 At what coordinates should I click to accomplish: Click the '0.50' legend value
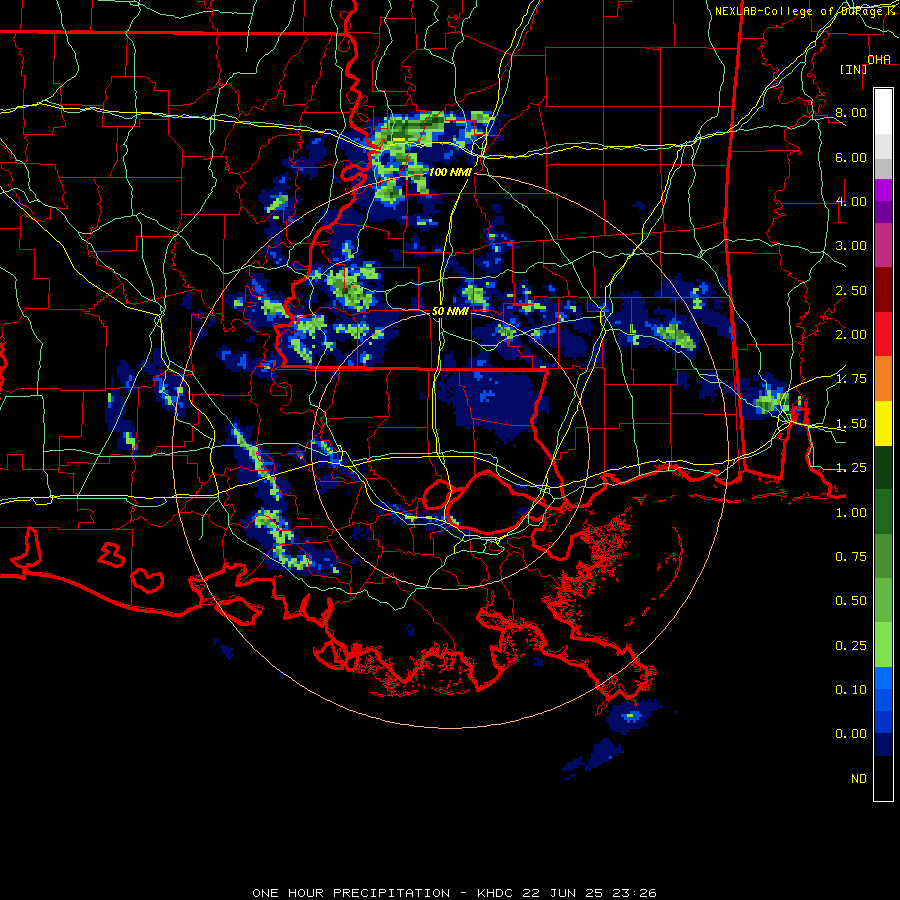851,601
